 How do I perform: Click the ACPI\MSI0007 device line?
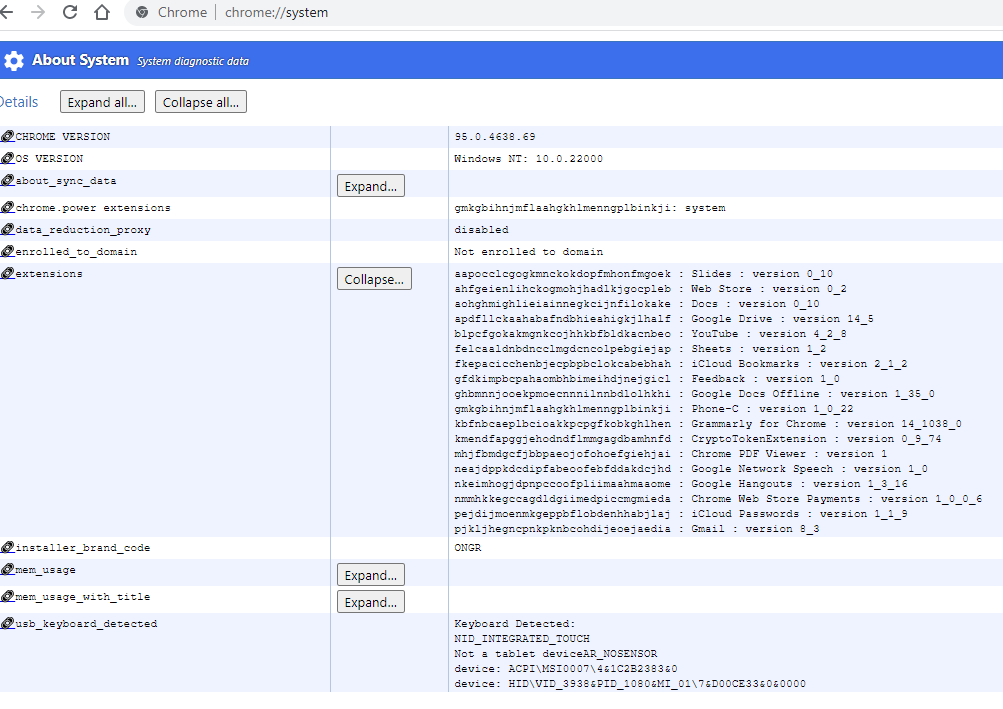(566, 669)
